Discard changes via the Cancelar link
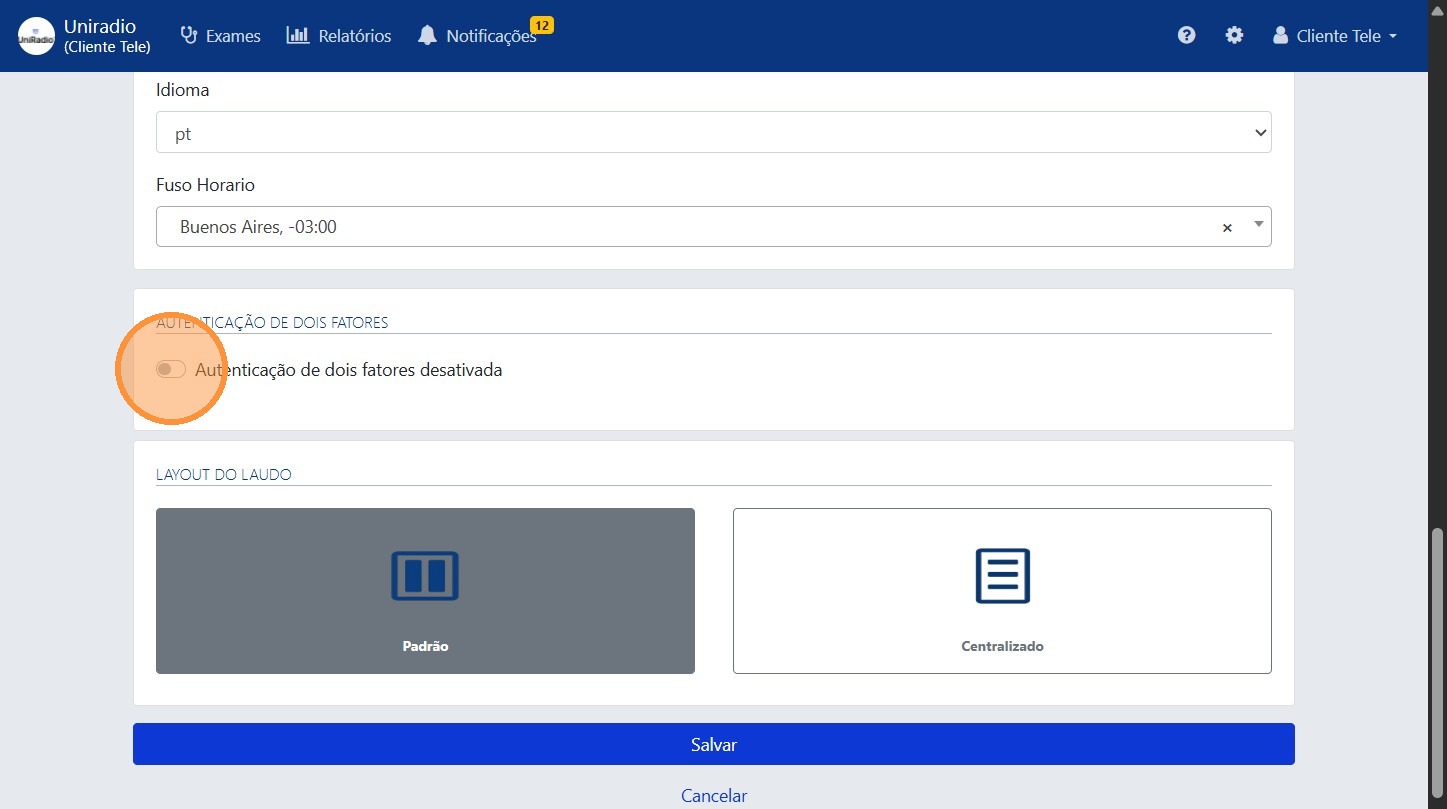Viewport: 1447px width, 809px height. point(713,795)
